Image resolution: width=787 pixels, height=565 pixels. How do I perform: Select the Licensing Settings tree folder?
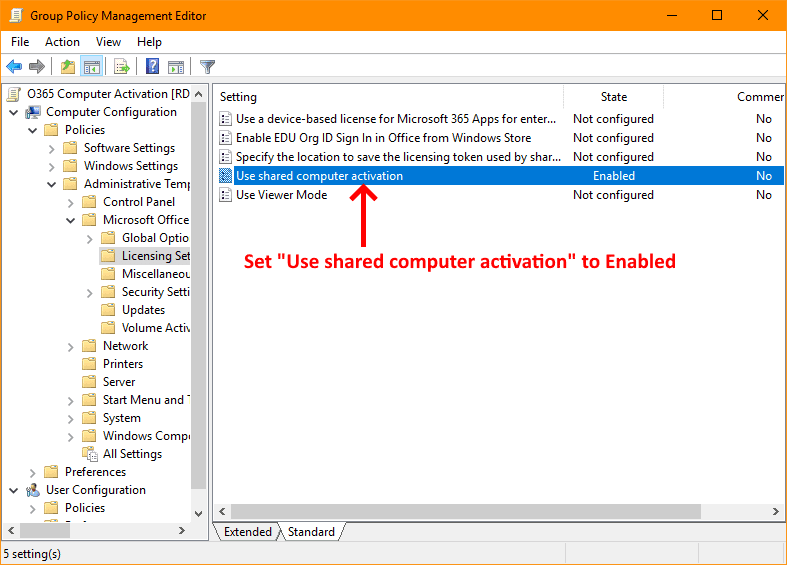pyautogui.click(x=146, y=256)
